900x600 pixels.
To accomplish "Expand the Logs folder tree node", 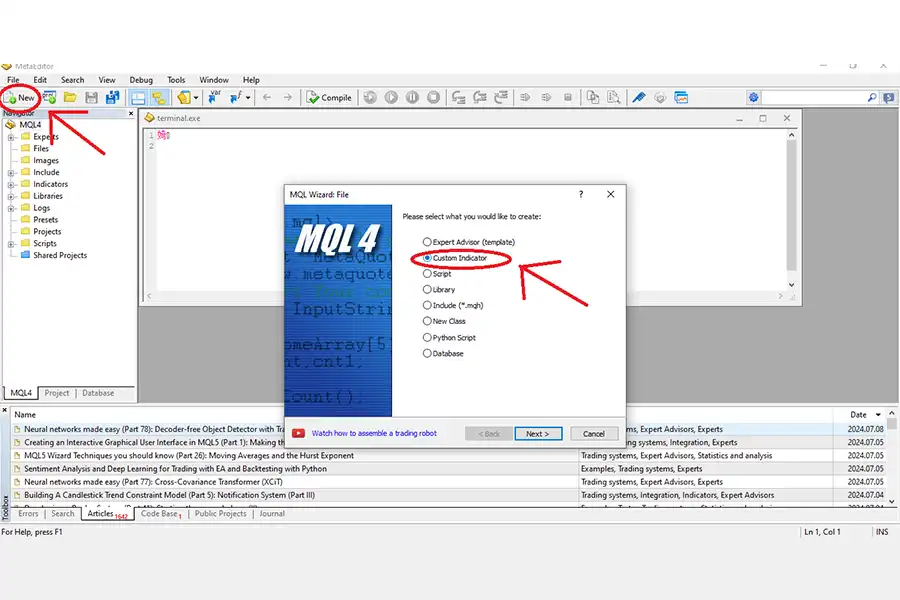I will (11, 208).
